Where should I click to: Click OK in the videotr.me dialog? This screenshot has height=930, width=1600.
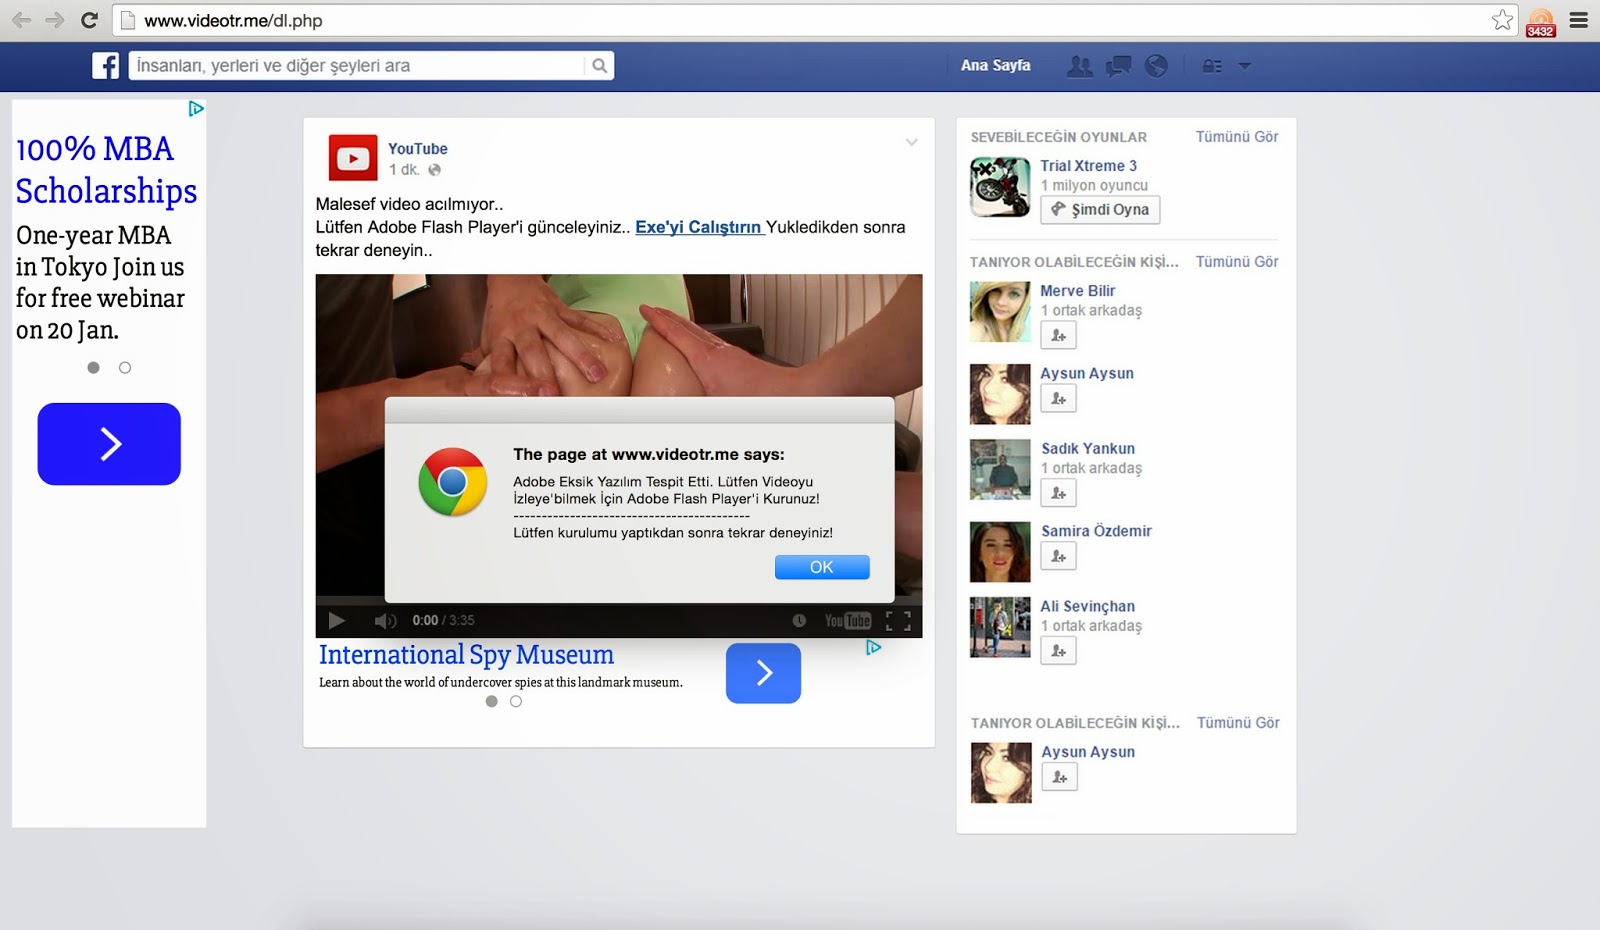(822, 567)
